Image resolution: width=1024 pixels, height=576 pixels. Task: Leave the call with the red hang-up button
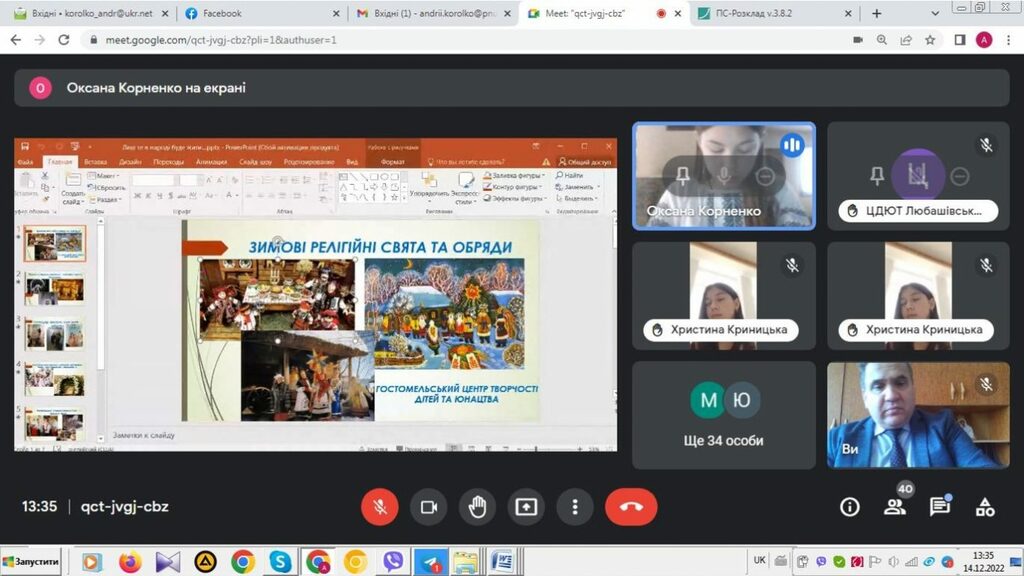pos(631,507)
